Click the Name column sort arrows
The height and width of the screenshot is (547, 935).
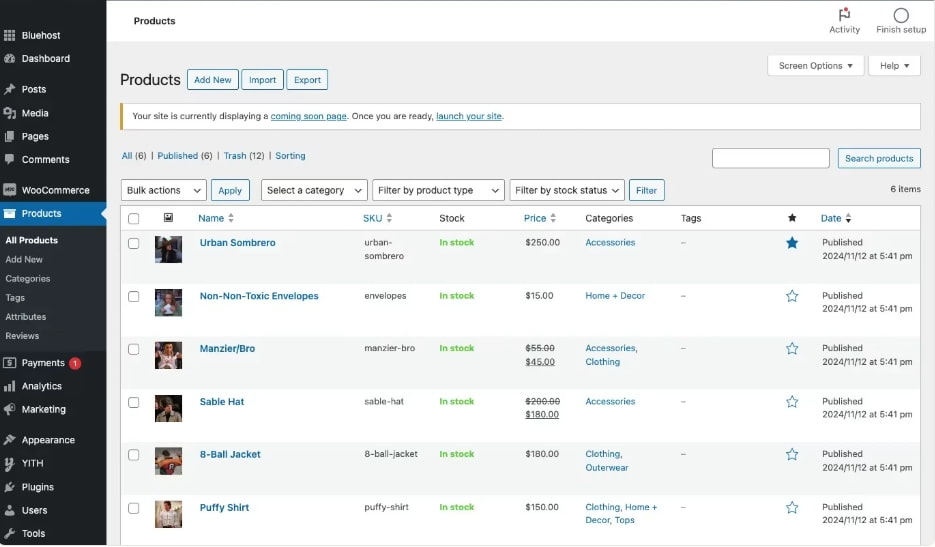tap(231, 218)
